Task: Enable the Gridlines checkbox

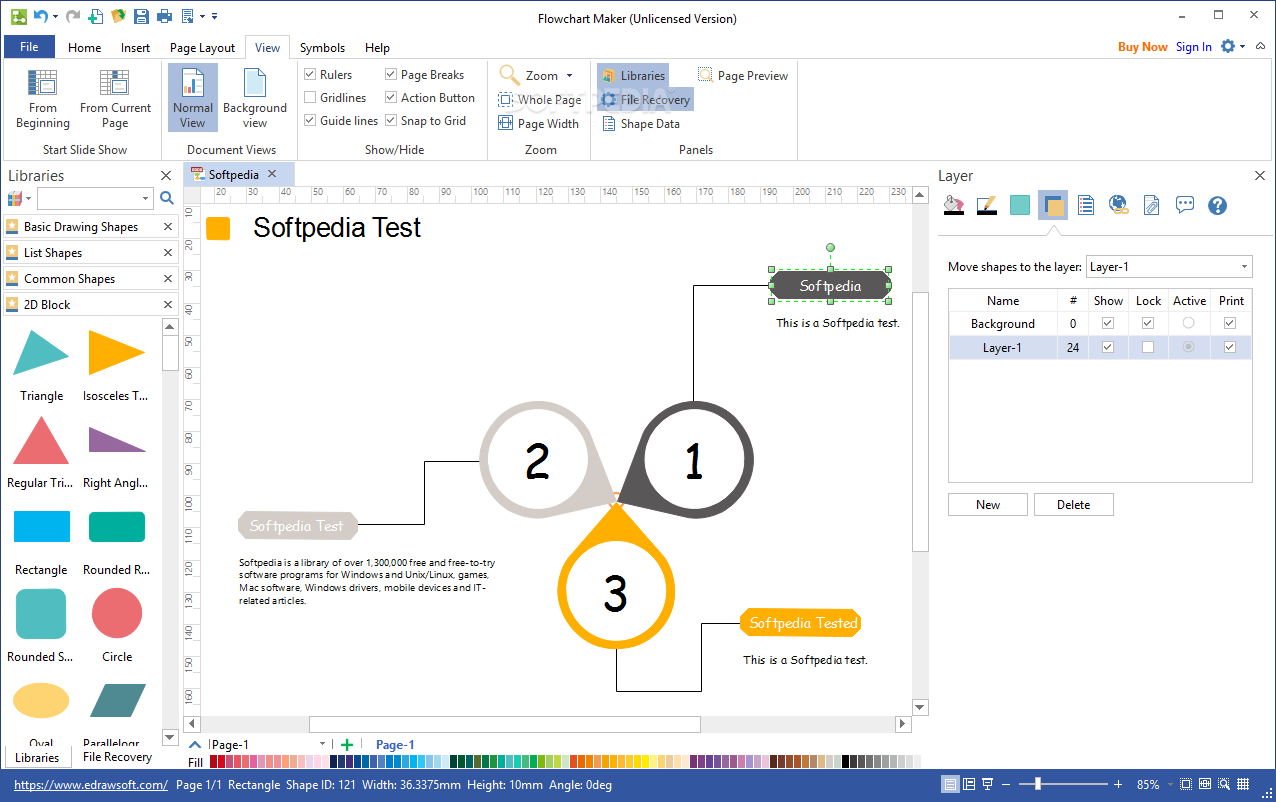Action: [x=310, y=98]
